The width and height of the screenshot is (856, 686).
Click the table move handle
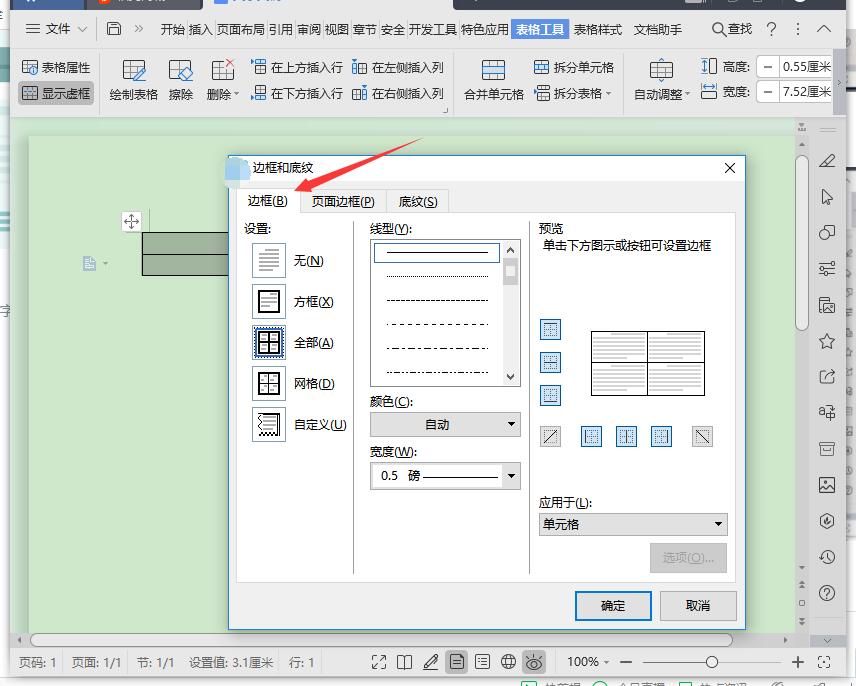point(131,222)
